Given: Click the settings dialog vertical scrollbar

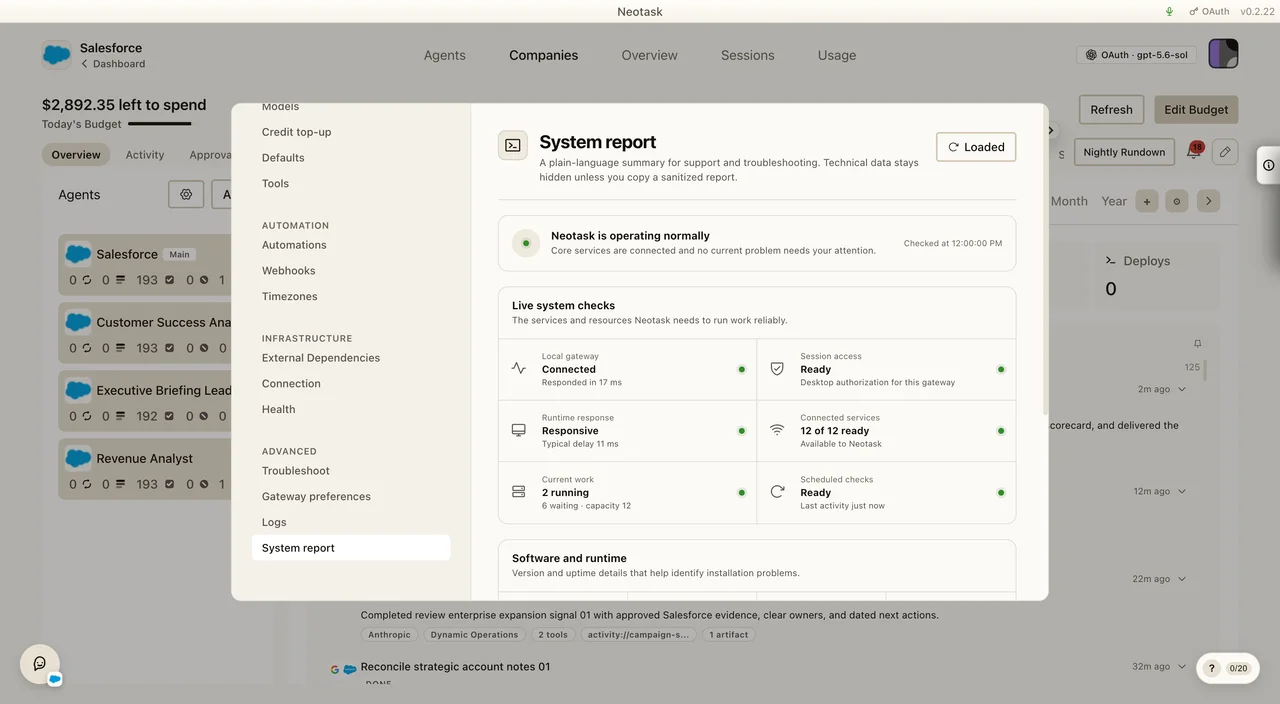Looking at the screenshot, I should point(1044,262).
